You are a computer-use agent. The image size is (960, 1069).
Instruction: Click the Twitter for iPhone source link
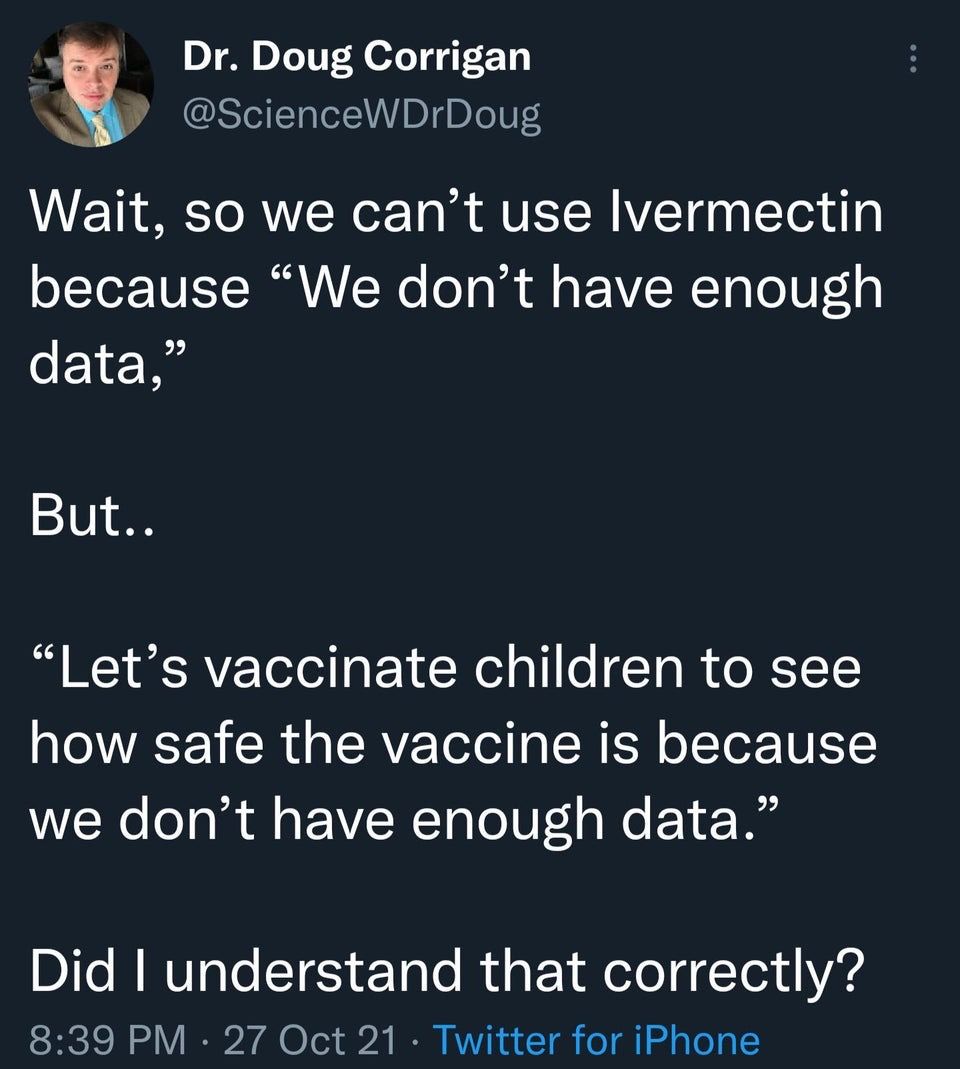click(x=595, y=1040)
